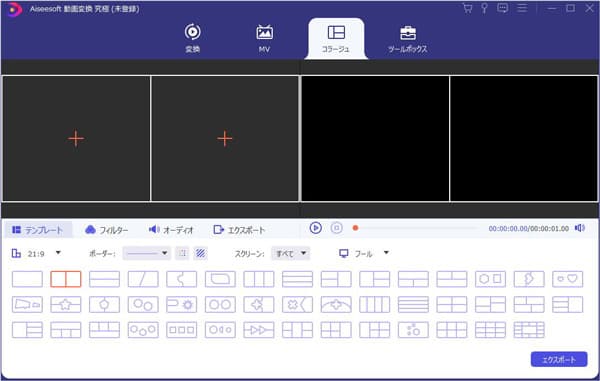
Task: Open the shopping cart purchase icon
Action: 467,8
